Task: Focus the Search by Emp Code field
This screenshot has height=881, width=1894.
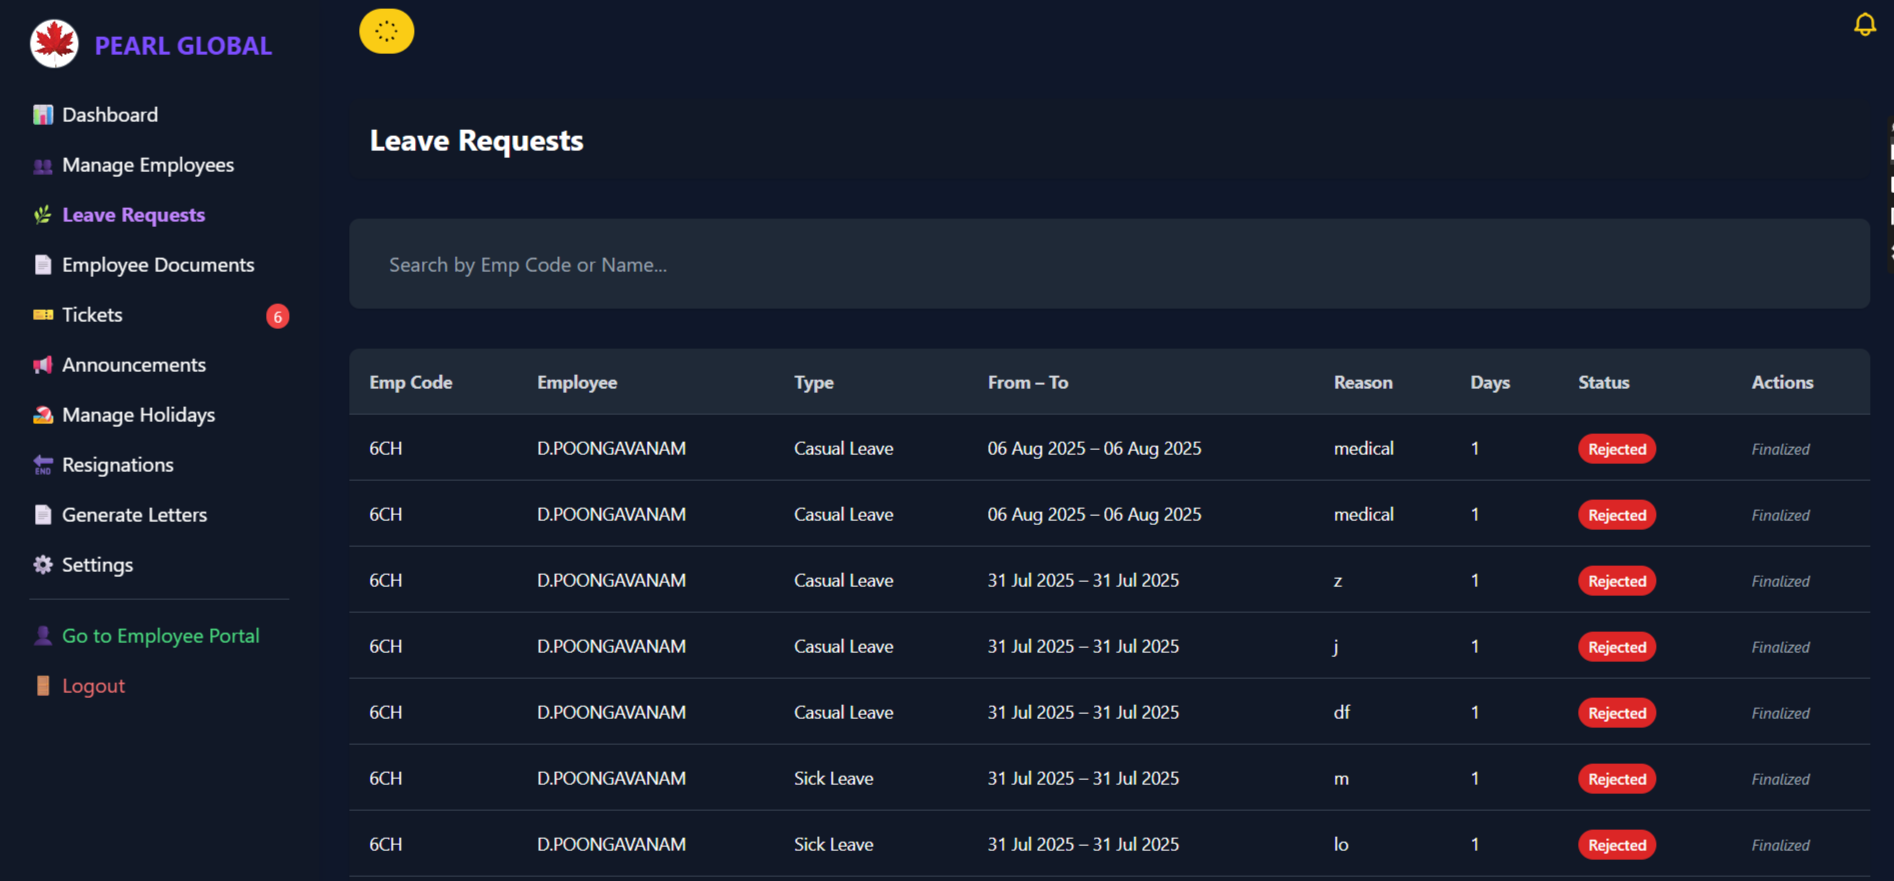Action: pyautogui.click(x=1108, y=264)
